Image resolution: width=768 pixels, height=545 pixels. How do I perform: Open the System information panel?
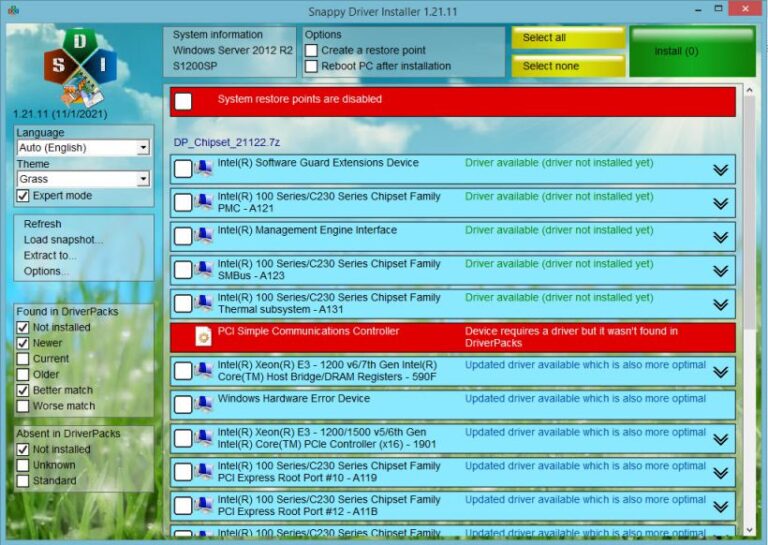point(230,51)
